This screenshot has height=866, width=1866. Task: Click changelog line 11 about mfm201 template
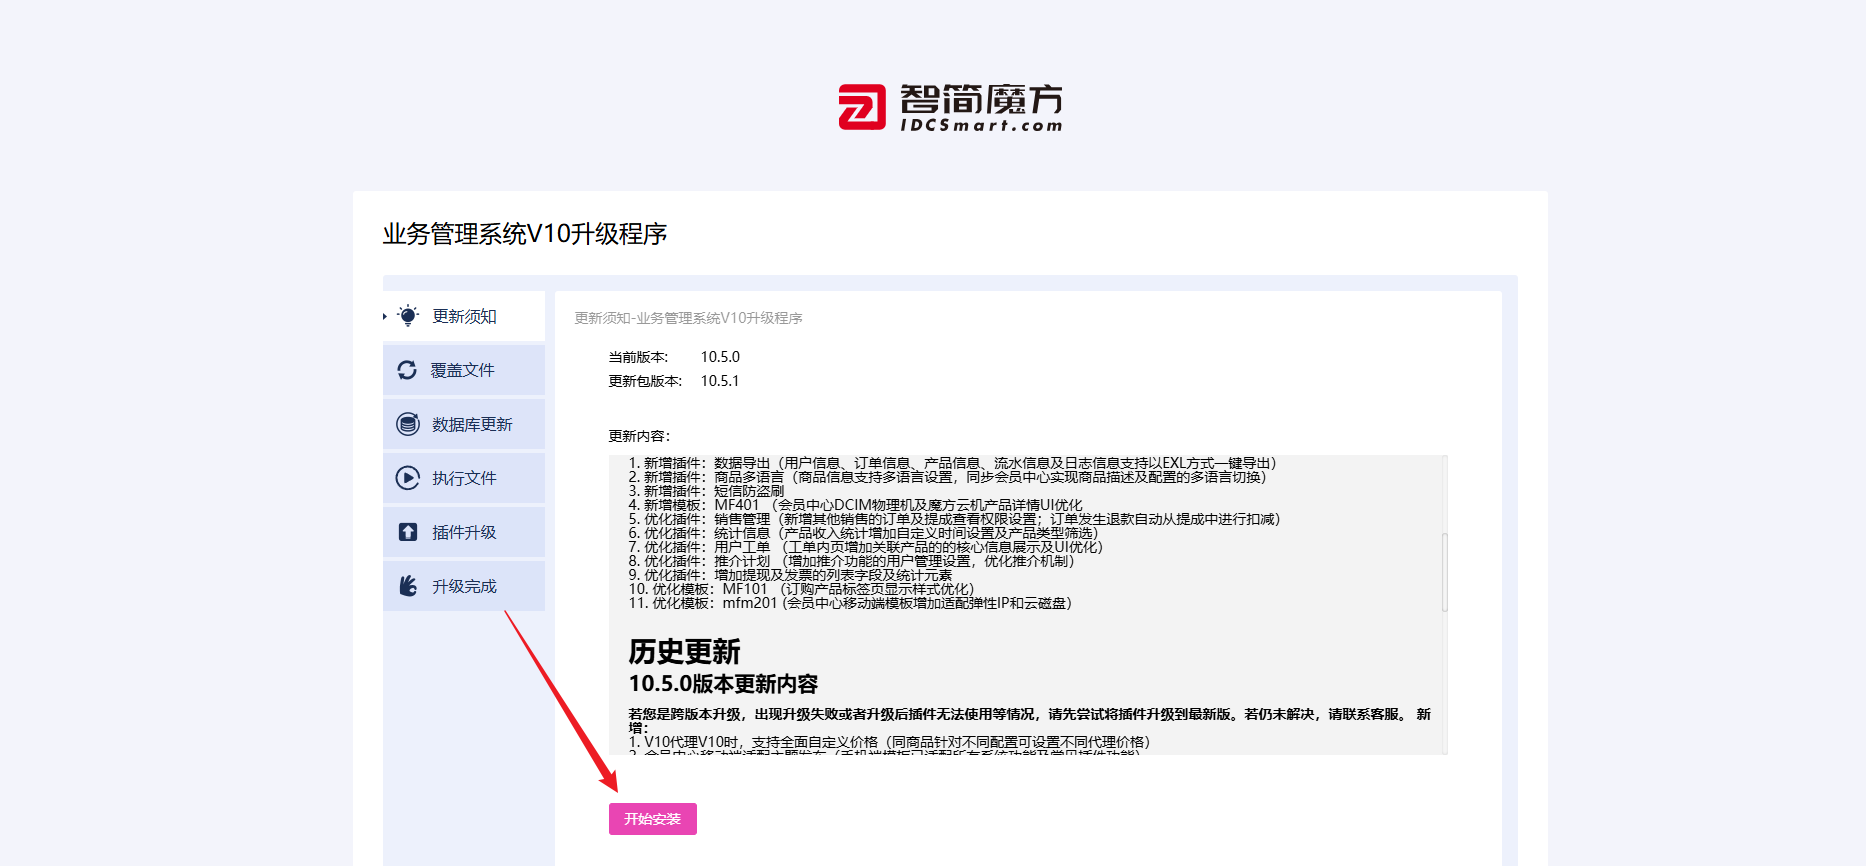click(850, 603)
